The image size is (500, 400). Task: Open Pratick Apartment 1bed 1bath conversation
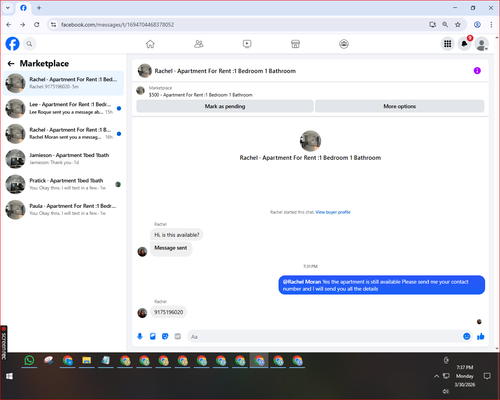coord(63,184)
